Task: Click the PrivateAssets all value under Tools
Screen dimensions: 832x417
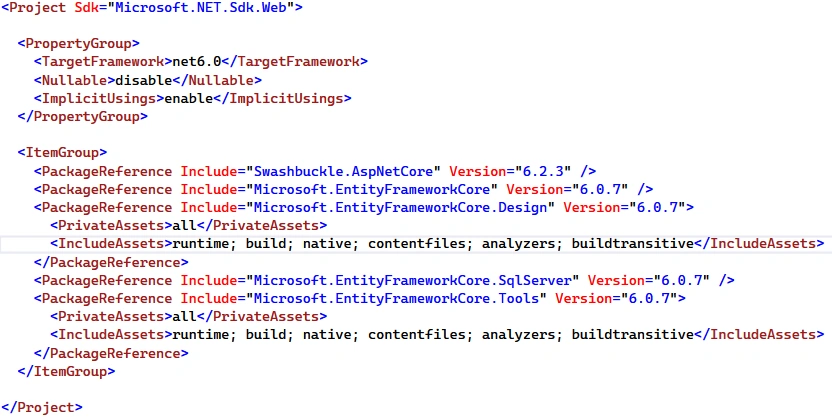Action: (x=185, y=317)
